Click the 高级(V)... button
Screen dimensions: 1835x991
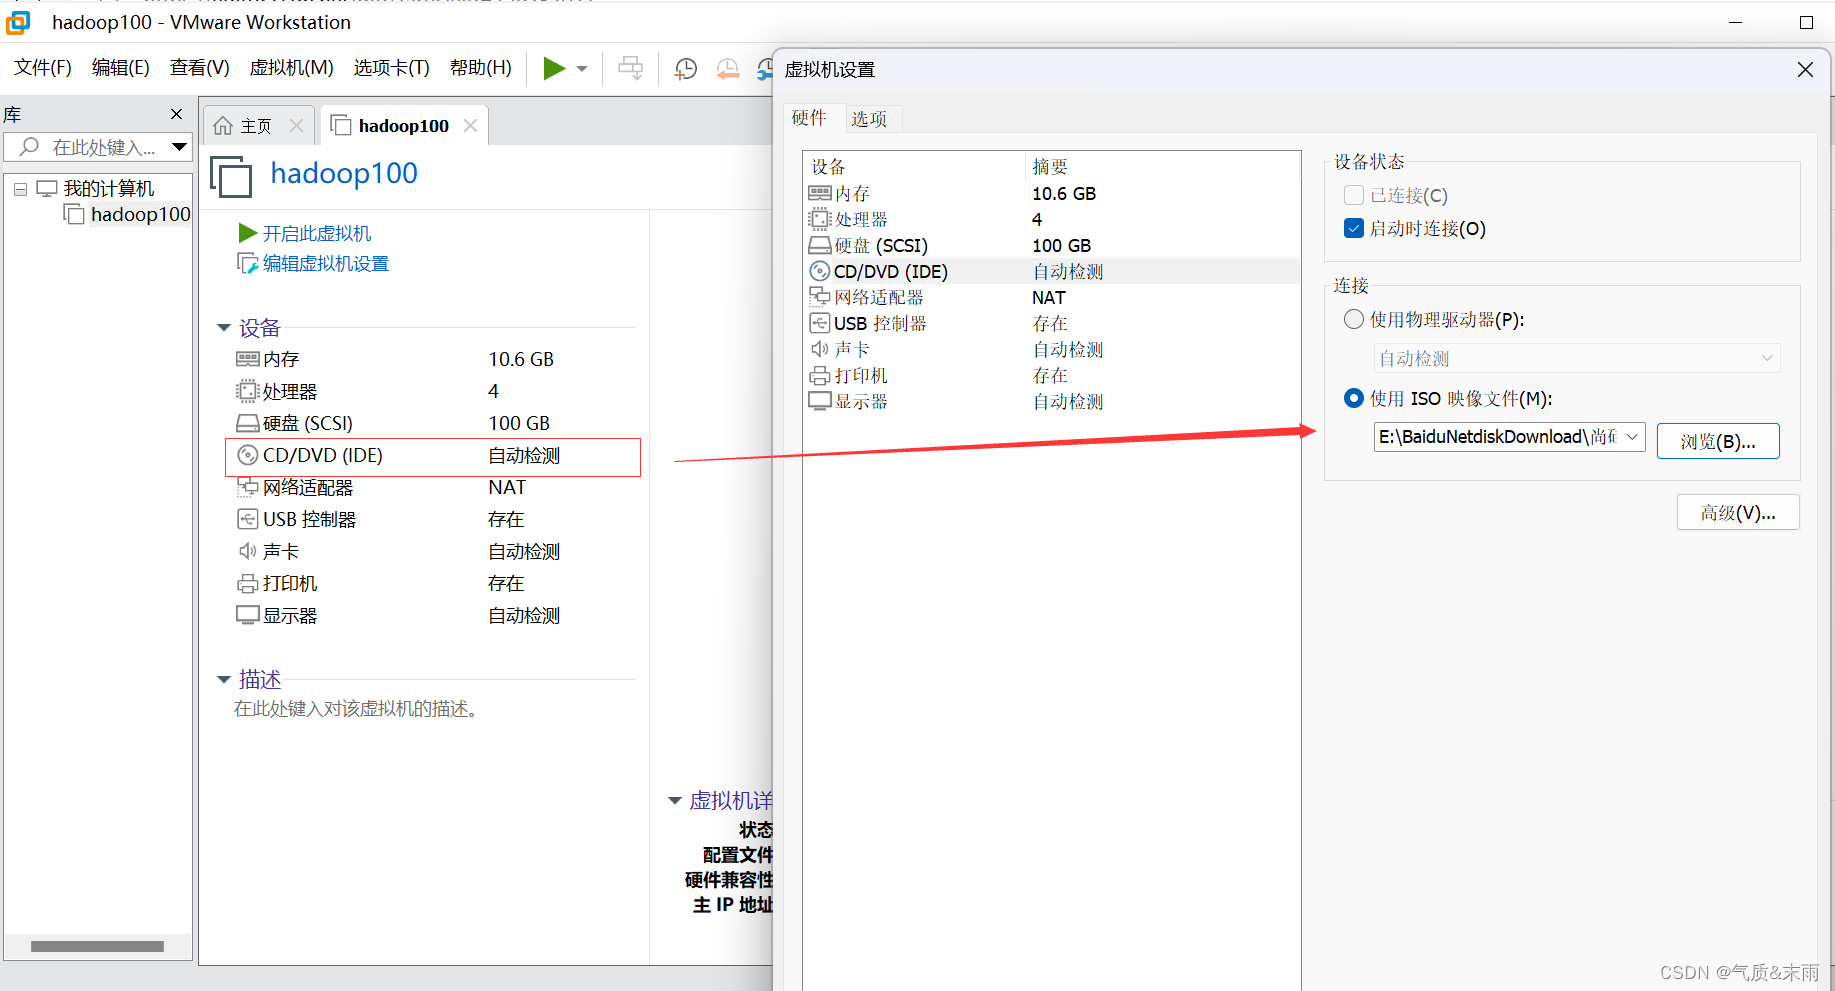[1738, 513]
